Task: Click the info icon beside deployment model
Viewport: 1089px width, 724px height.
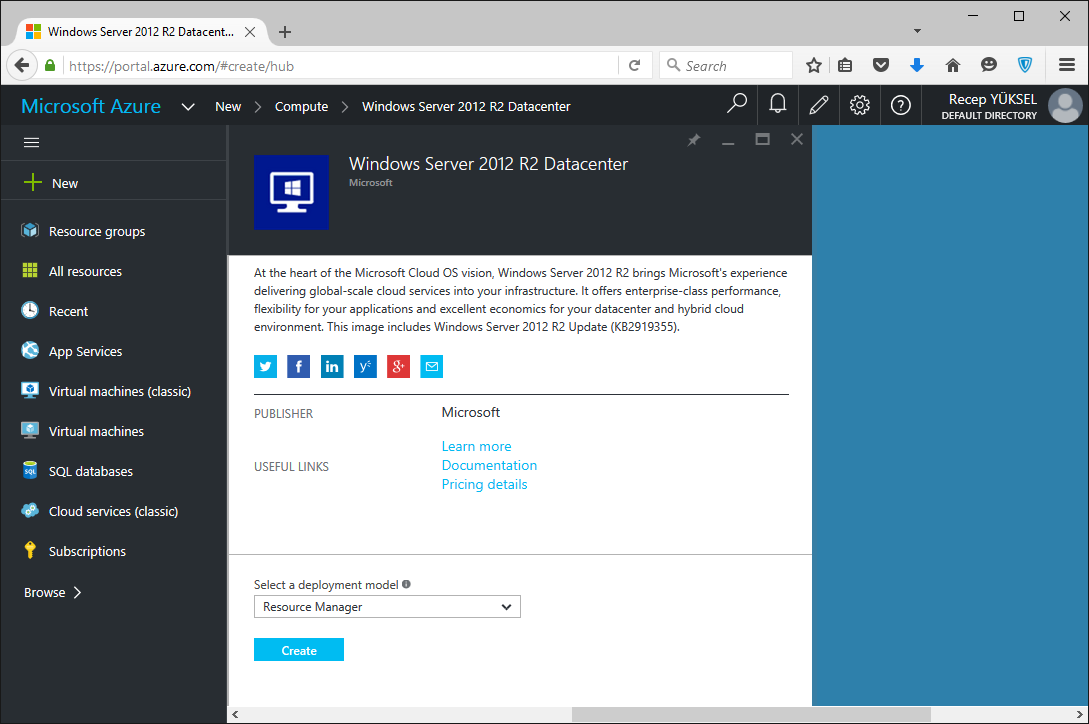Action: click(406, 584)
